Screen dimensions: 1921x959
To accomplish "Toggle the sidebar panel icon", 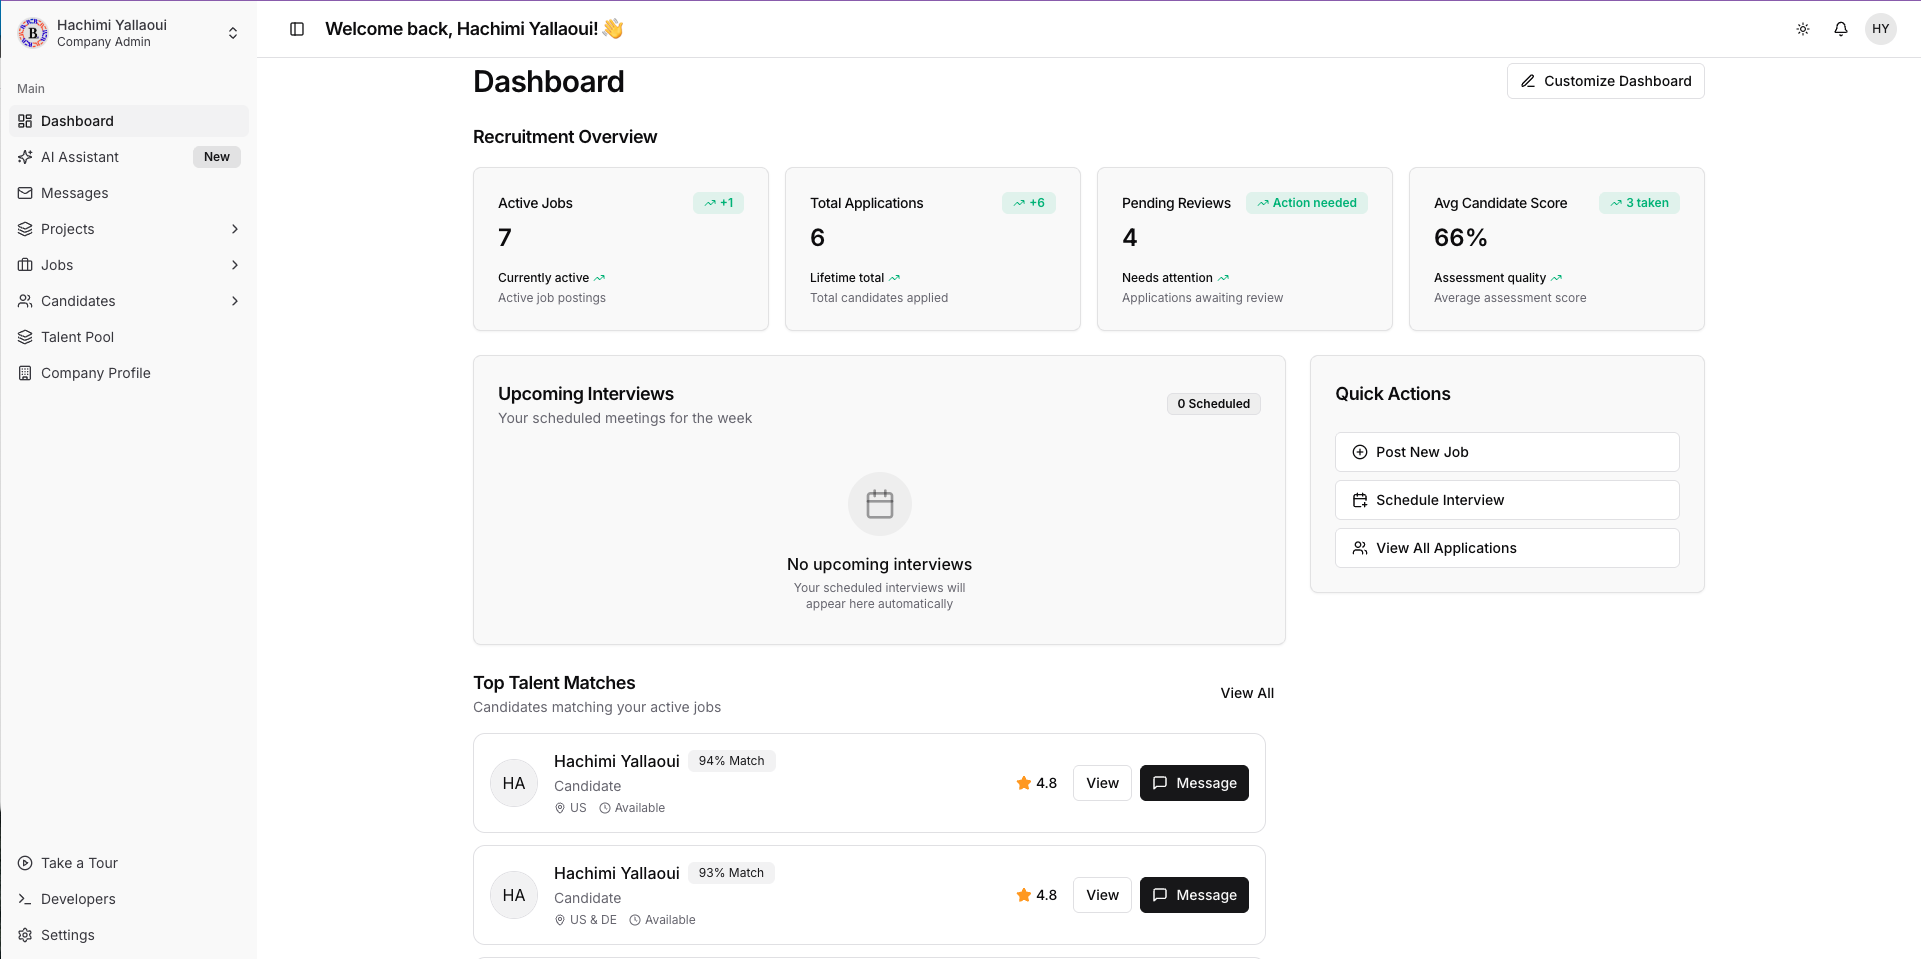I will pos(297,29).
